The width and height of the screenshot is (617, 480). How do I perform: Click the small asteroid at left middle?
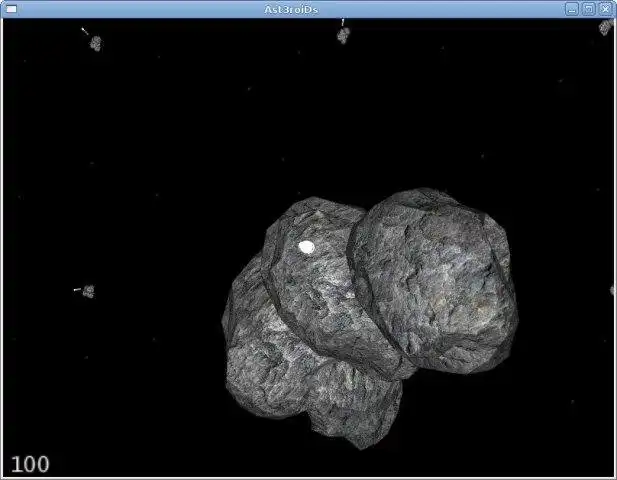point(89,292)
